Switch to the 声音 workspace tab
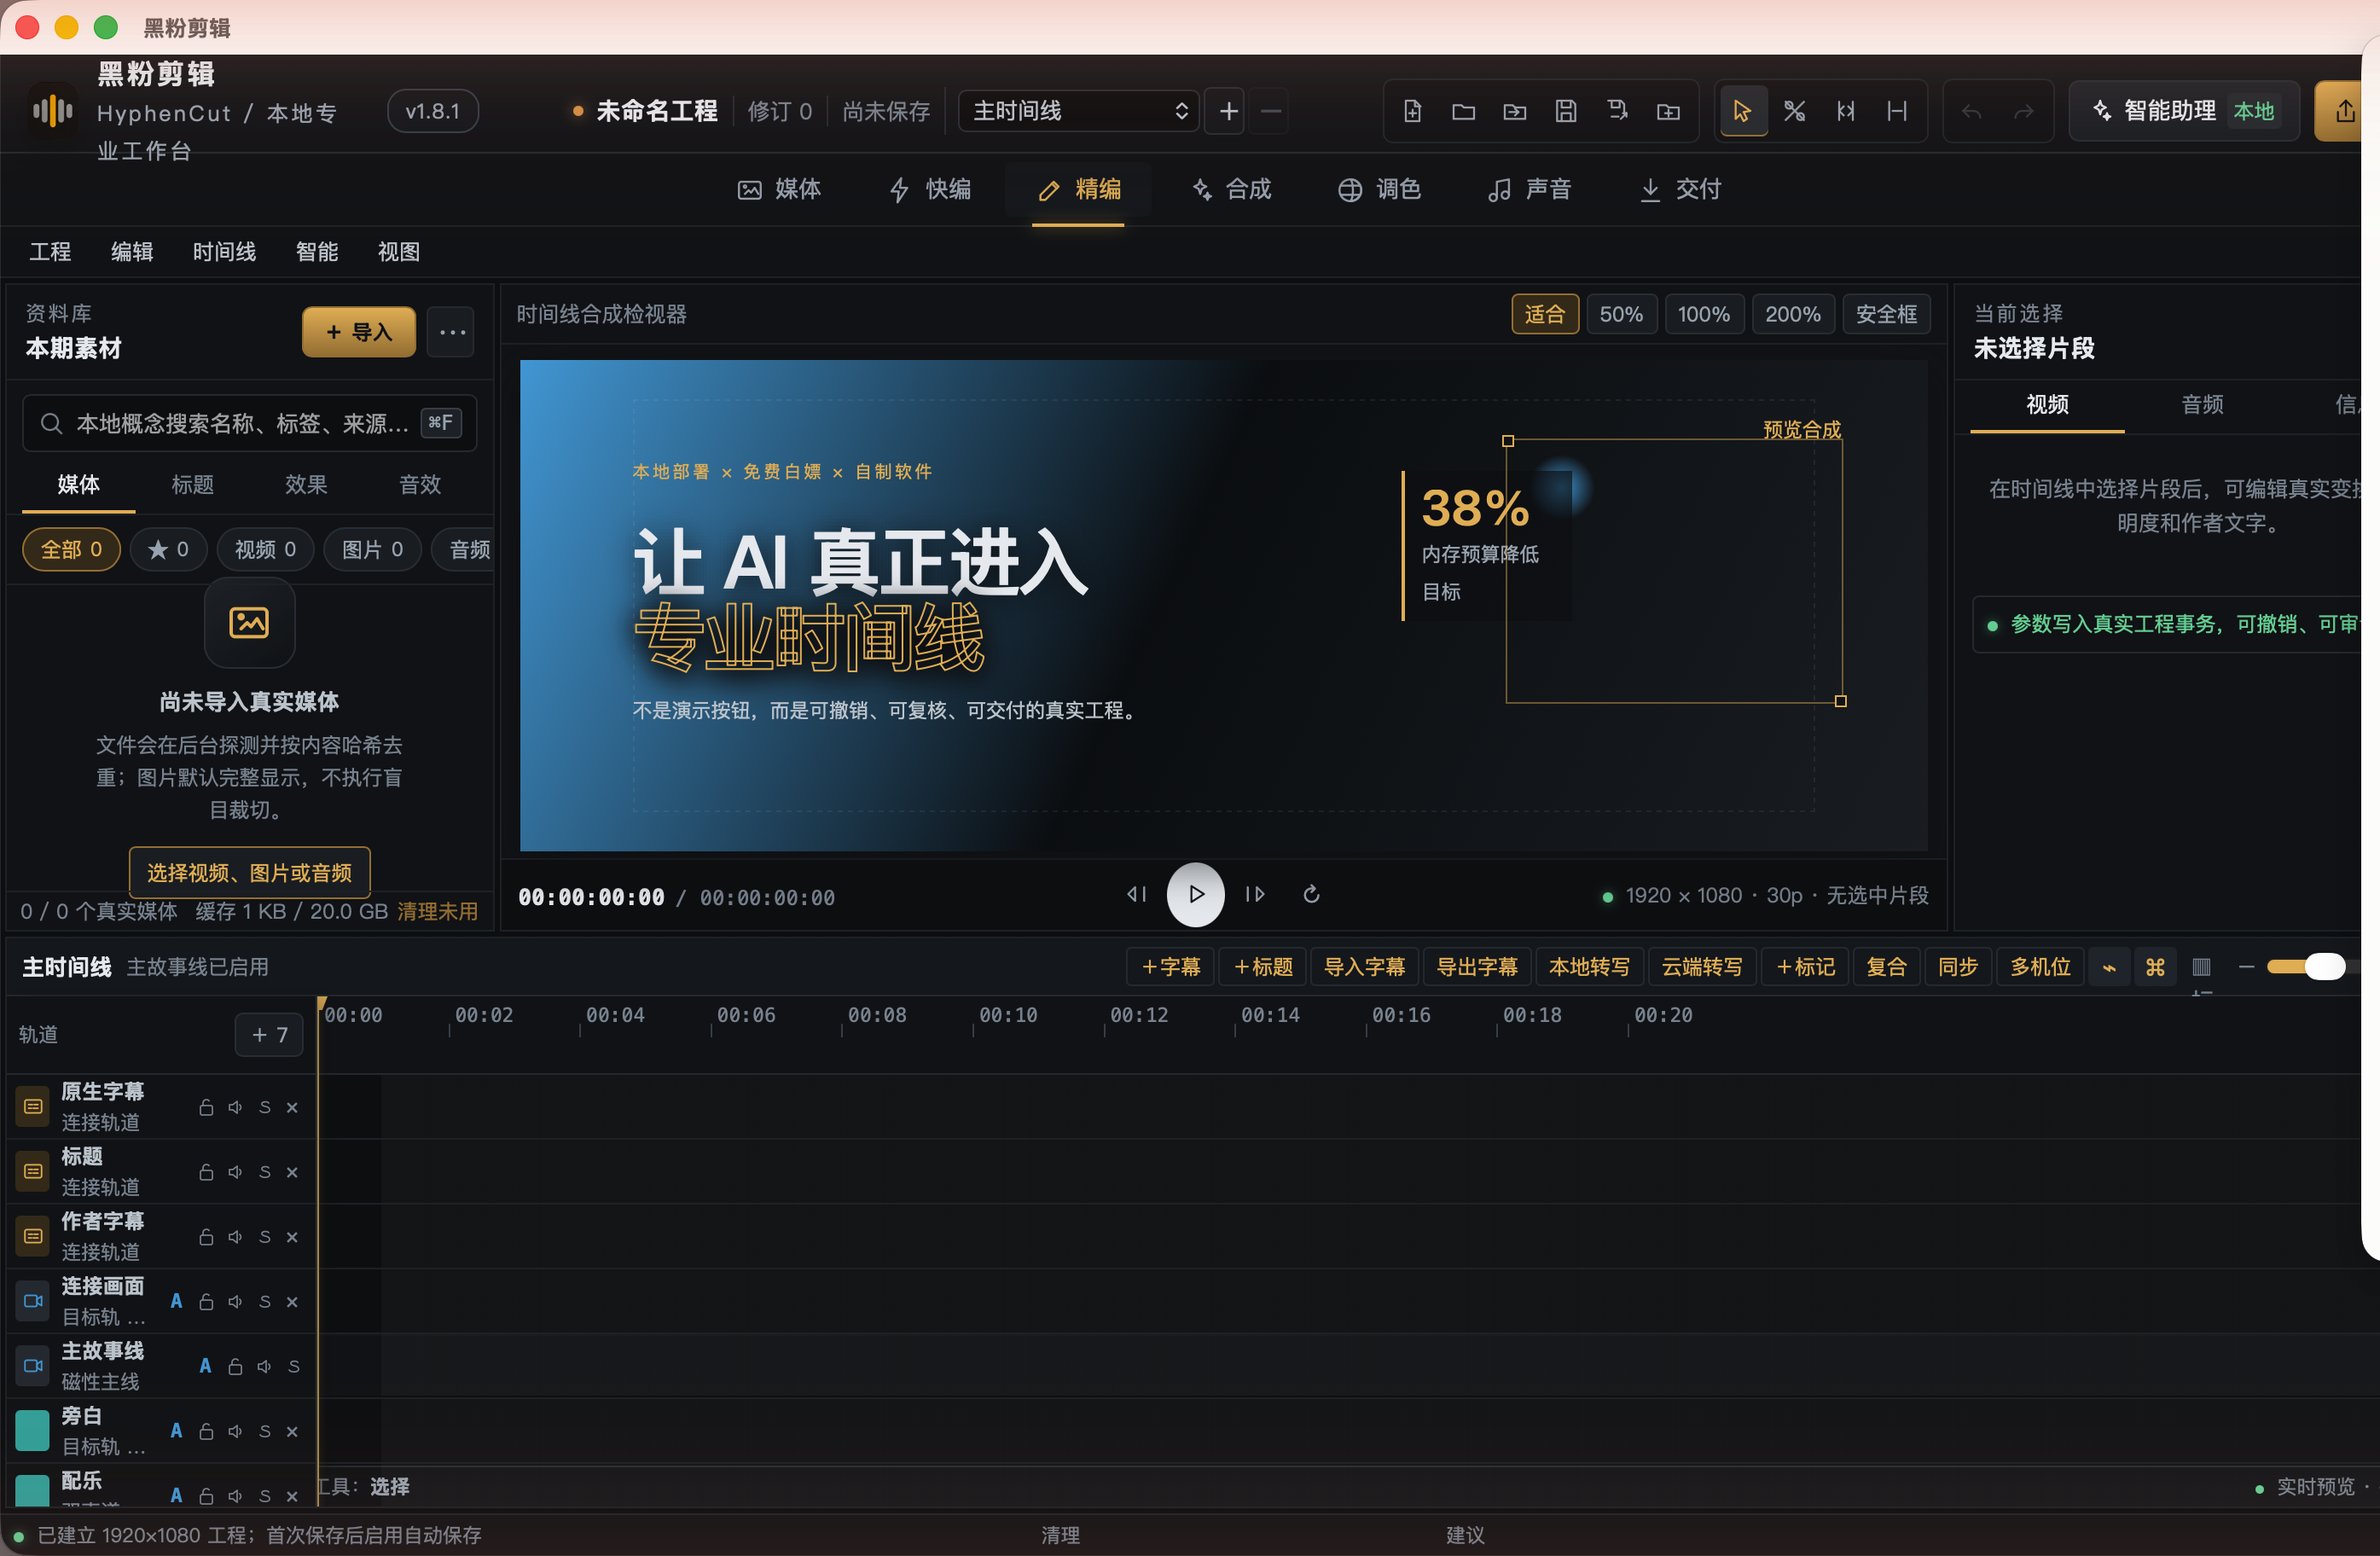 coord(1529,190)
